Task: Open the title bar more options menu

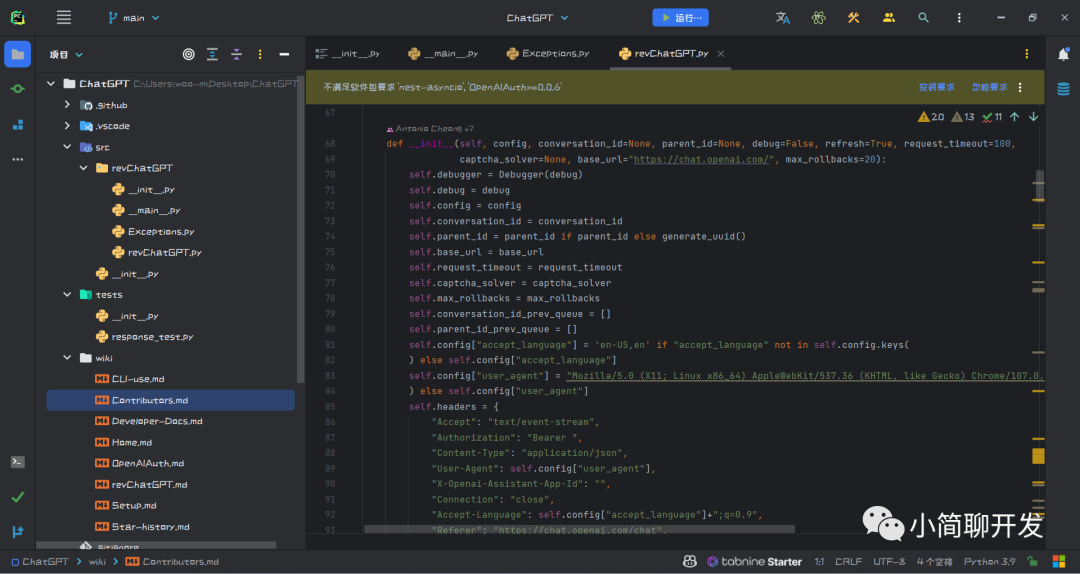Action: [959, 18]
